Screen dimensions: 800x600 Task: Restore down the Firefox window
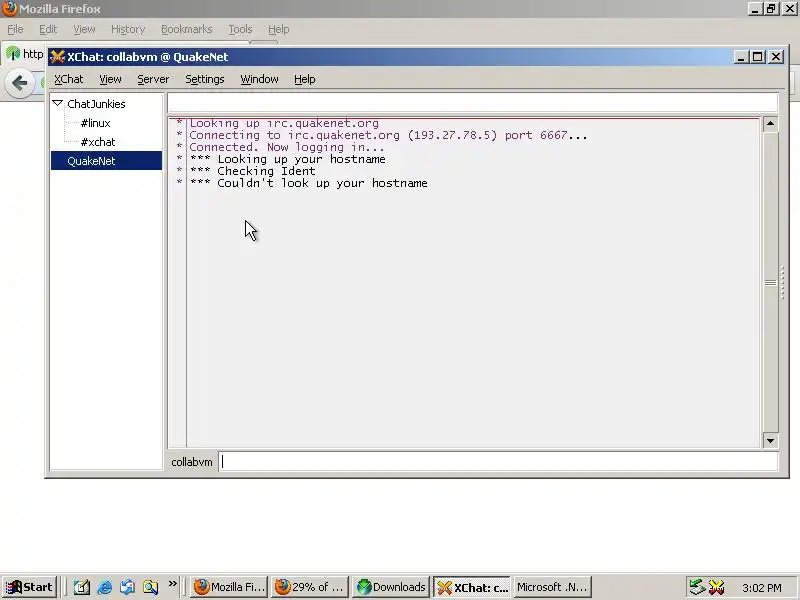(x=771, y=9)
